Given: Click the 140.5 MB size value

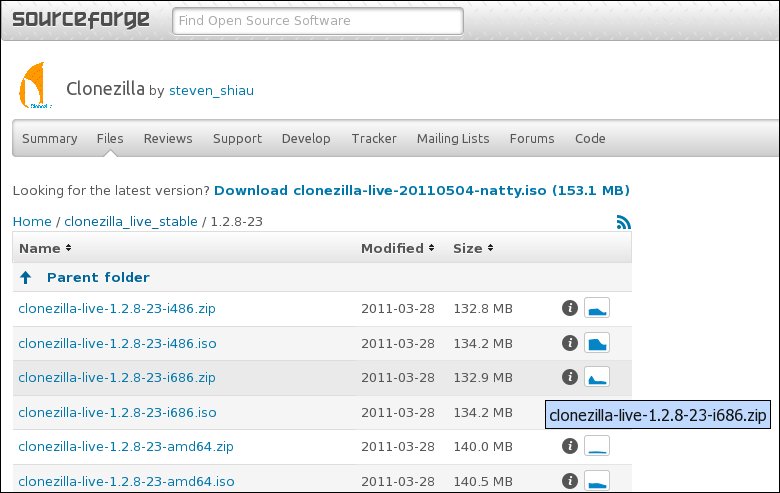Looking at the screenshot, I should tap(483, 481).
